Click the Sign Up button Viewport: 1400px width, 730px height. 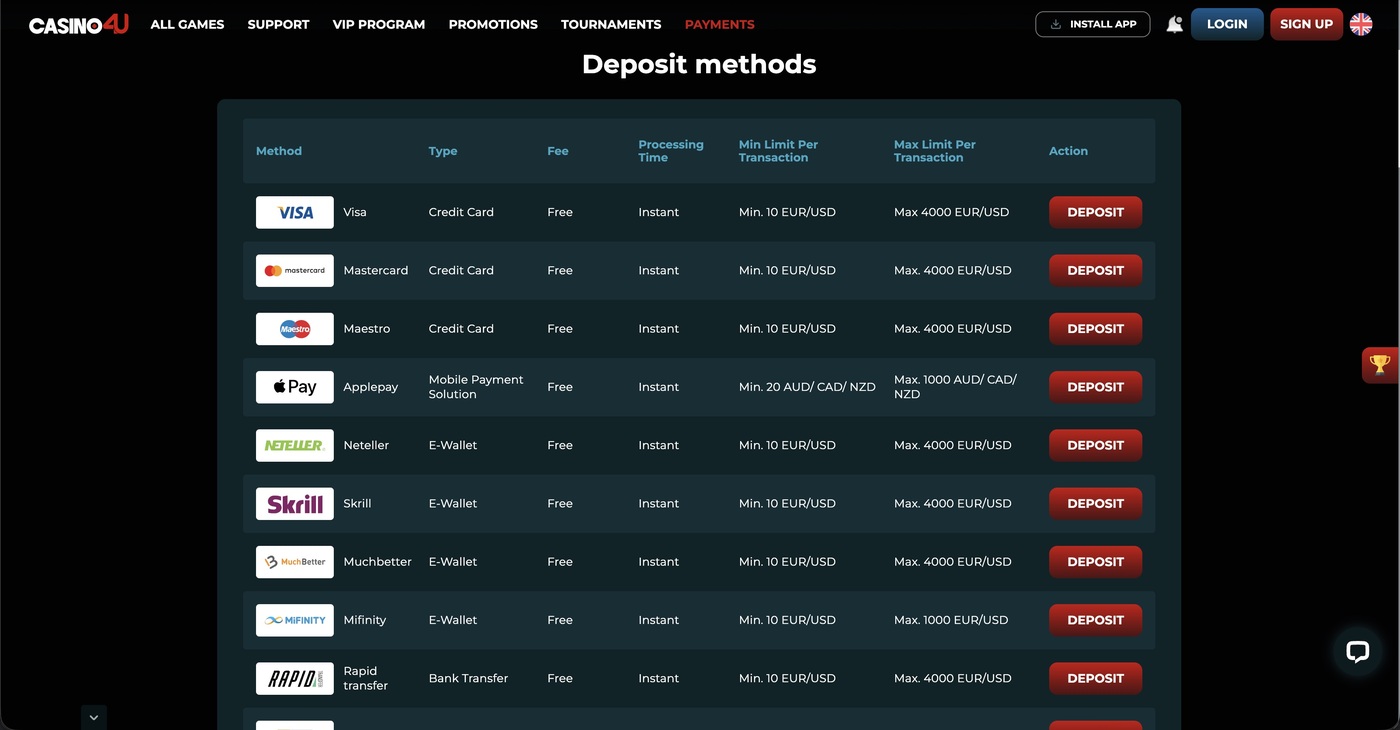point(1306,24)
